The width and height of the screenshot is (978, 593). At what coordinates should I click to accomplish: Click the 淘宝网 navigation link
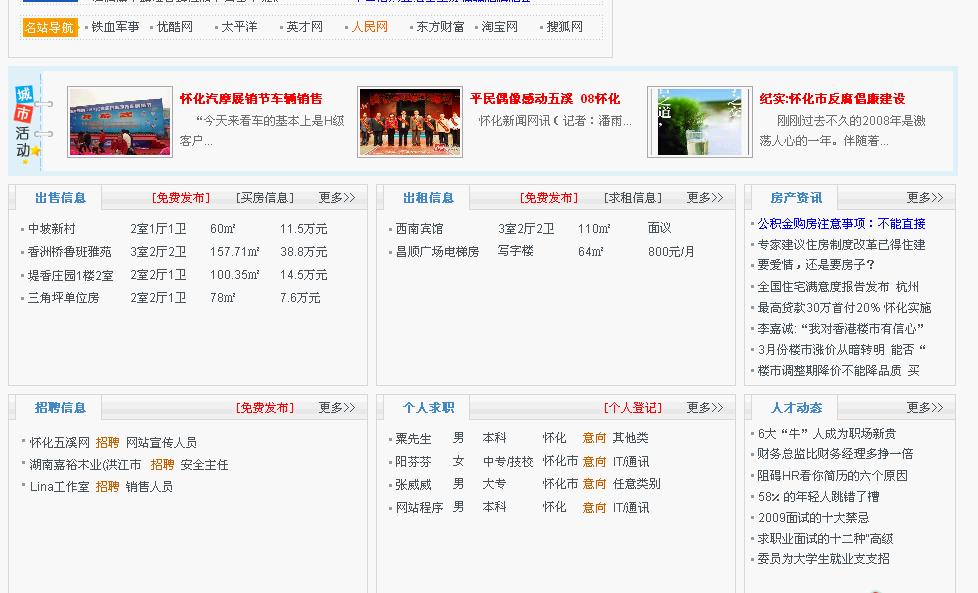500,27
